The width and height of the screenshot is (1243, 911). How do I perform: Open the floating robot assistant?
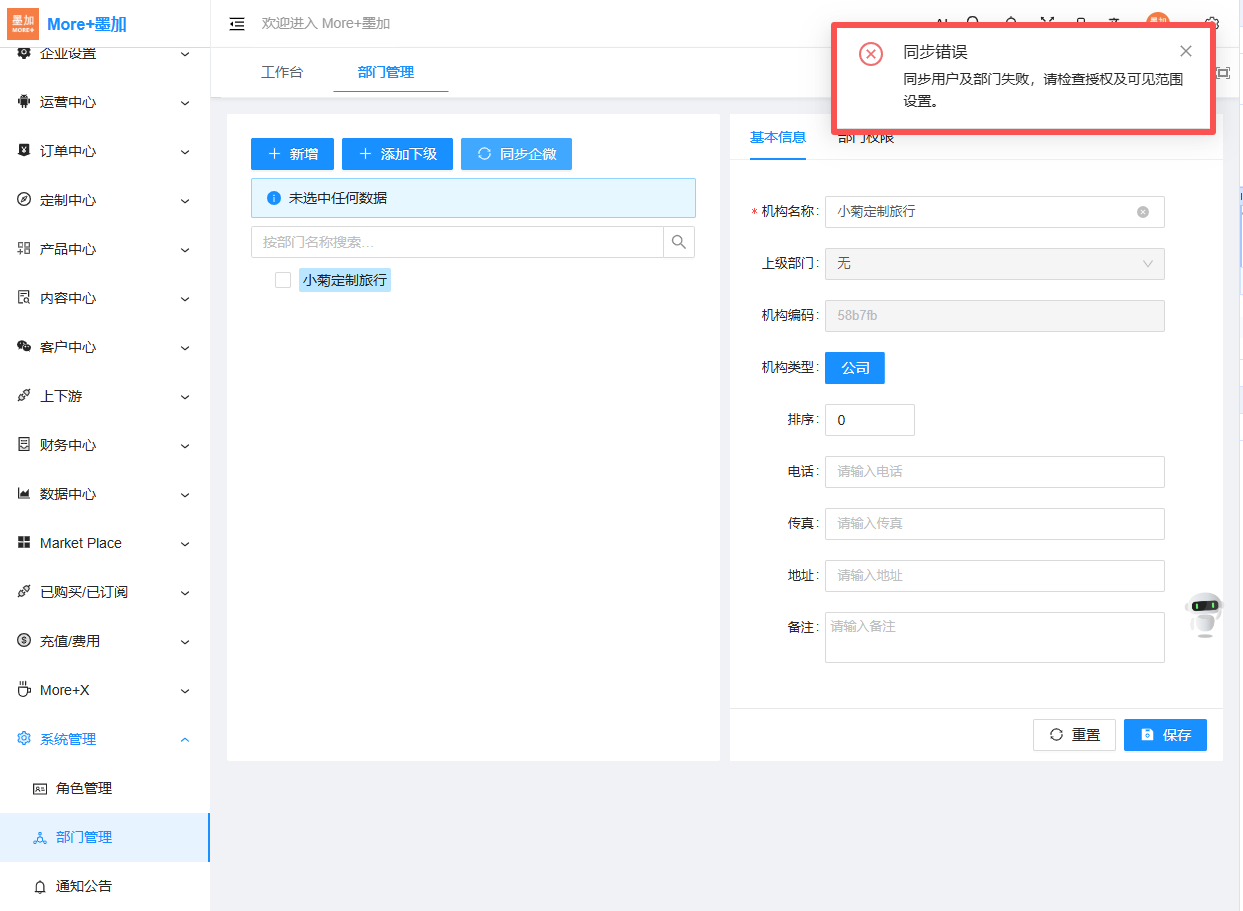tap(1204, 614)
